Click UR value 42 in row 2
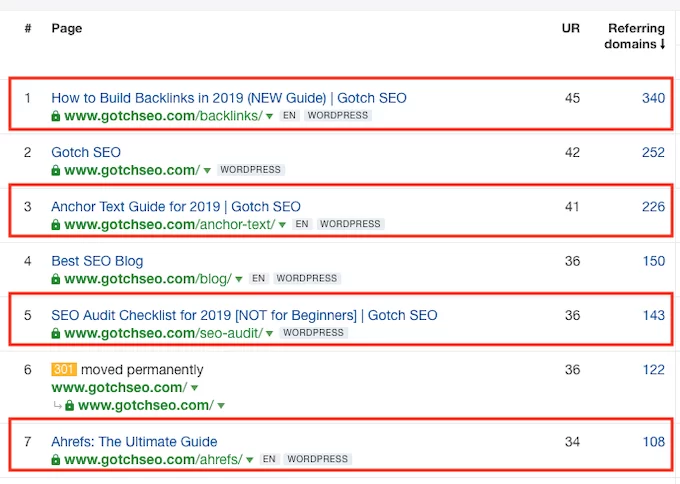Screen dimensions: 680x484 (572, 152)
